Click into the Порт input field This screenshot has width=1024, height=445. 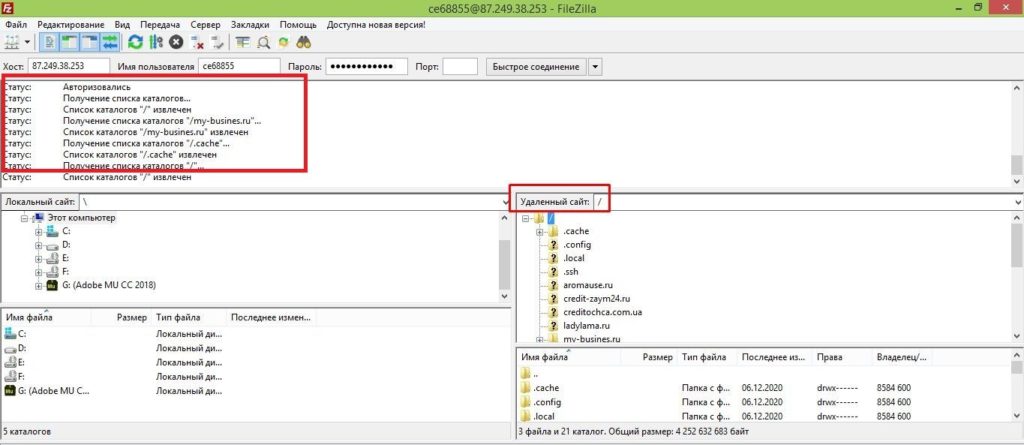pos(459,67)
